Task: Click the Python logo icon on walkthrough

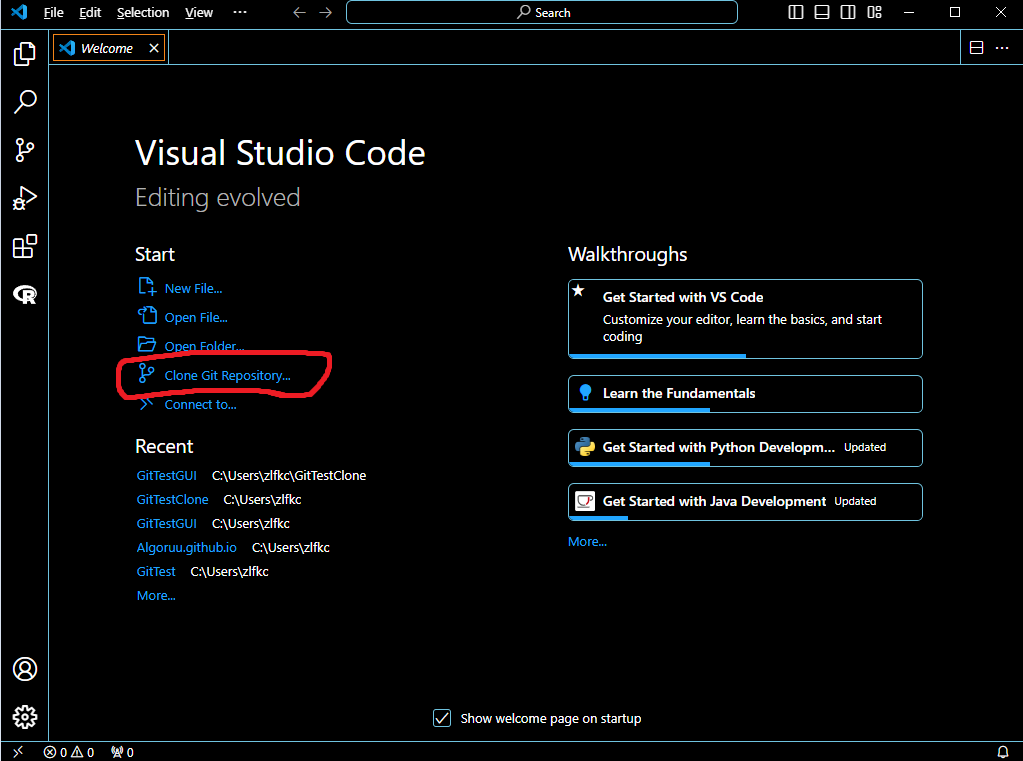Action: point(585,446)
